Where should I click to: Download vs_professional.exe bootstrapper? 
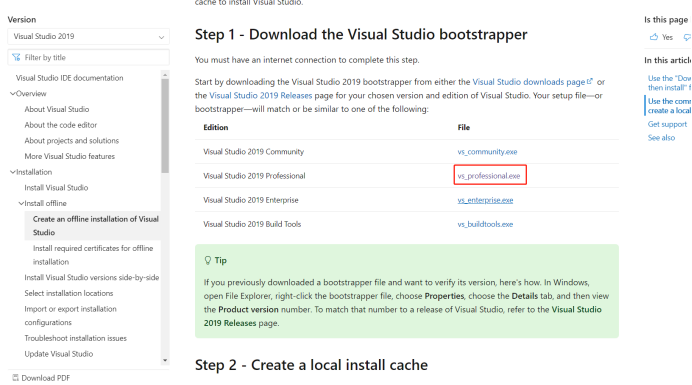(489, 176)
